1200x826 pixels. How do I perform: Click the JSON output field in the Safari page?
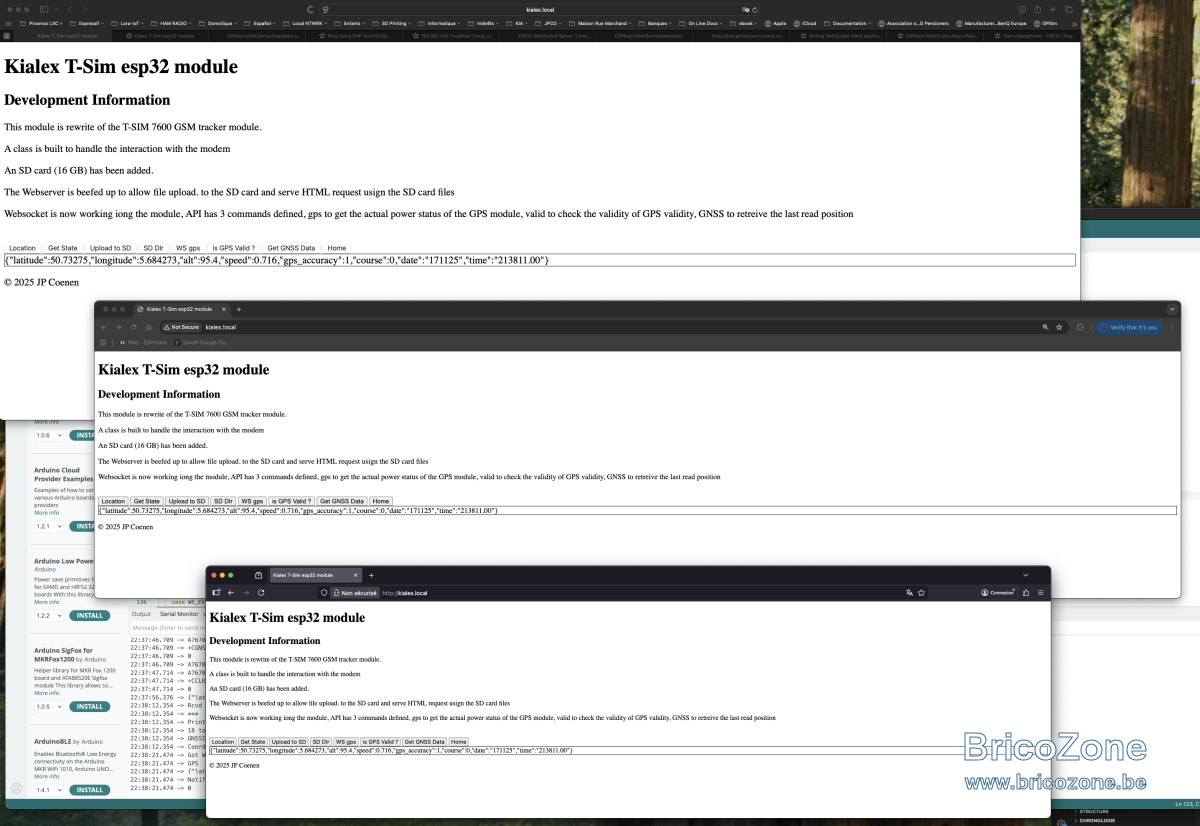tap(540, 260)
